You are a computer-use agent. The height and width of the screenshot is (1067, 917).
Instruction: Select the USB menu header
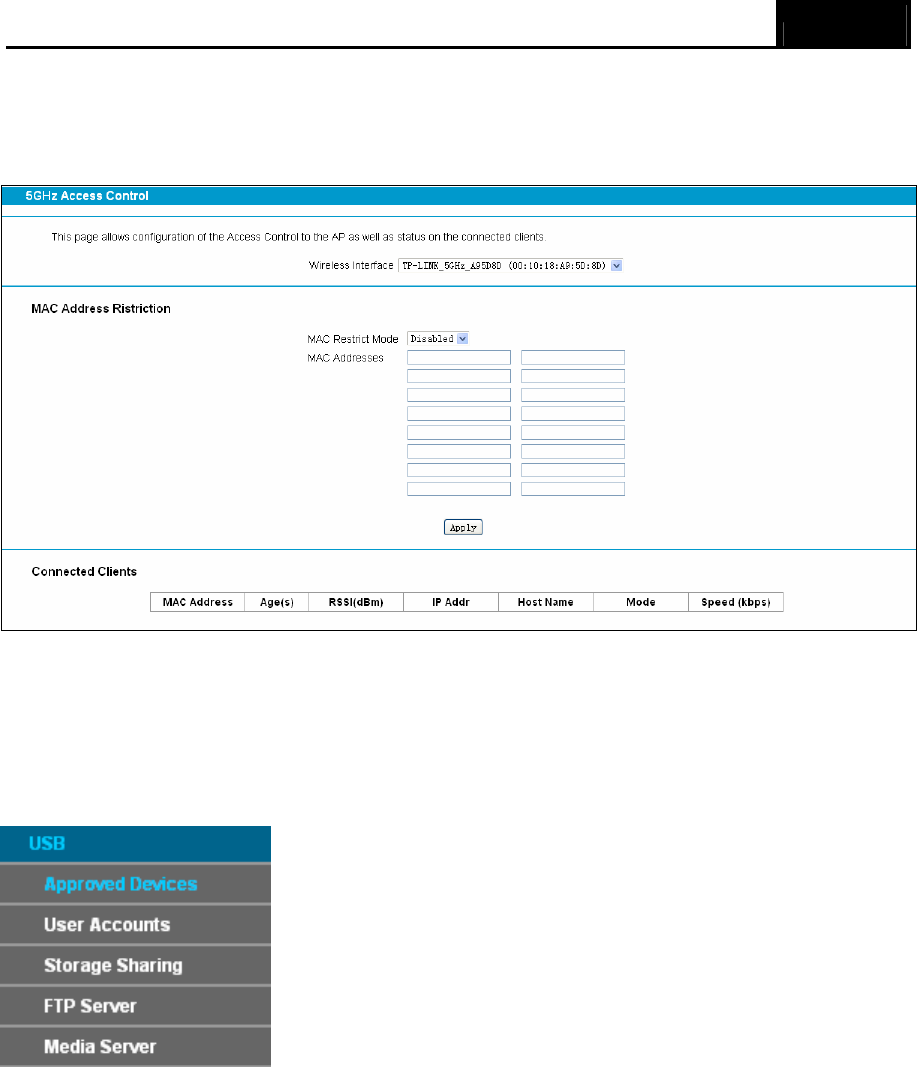point(135,844)
